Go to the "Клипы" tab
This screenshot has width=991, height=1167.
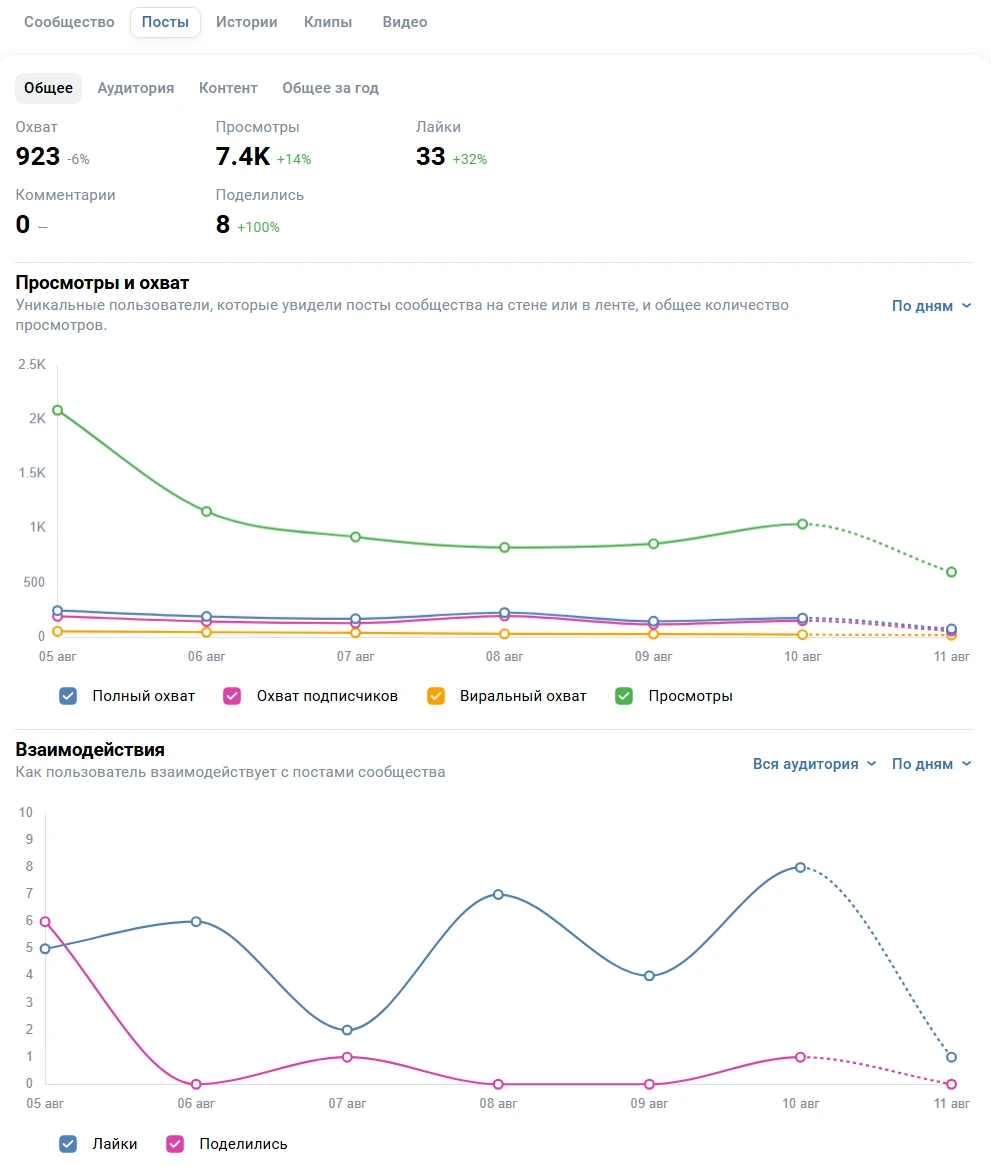click(328, 22)
